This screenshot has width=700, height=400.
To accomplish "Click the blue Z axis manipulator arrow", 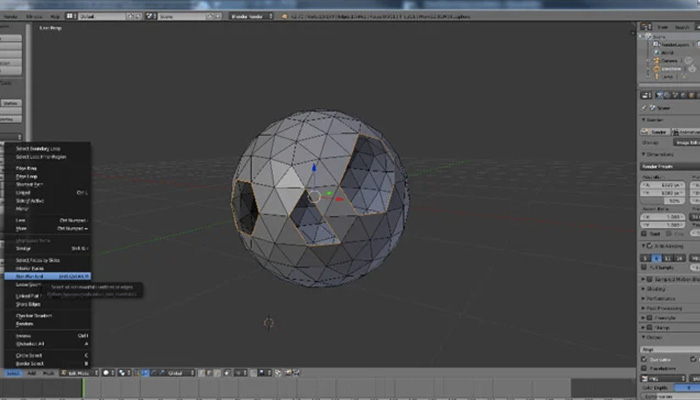I will coord(314,167).
